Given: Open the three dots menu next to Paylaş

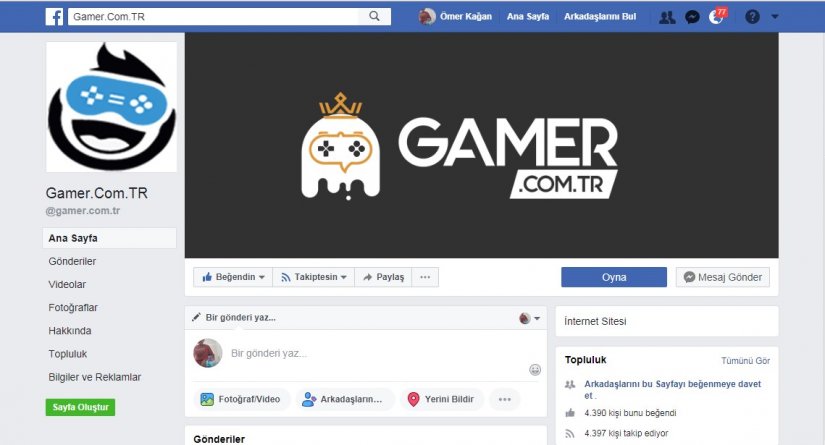Looking at the screenshot, I should [x=425, y=277].
